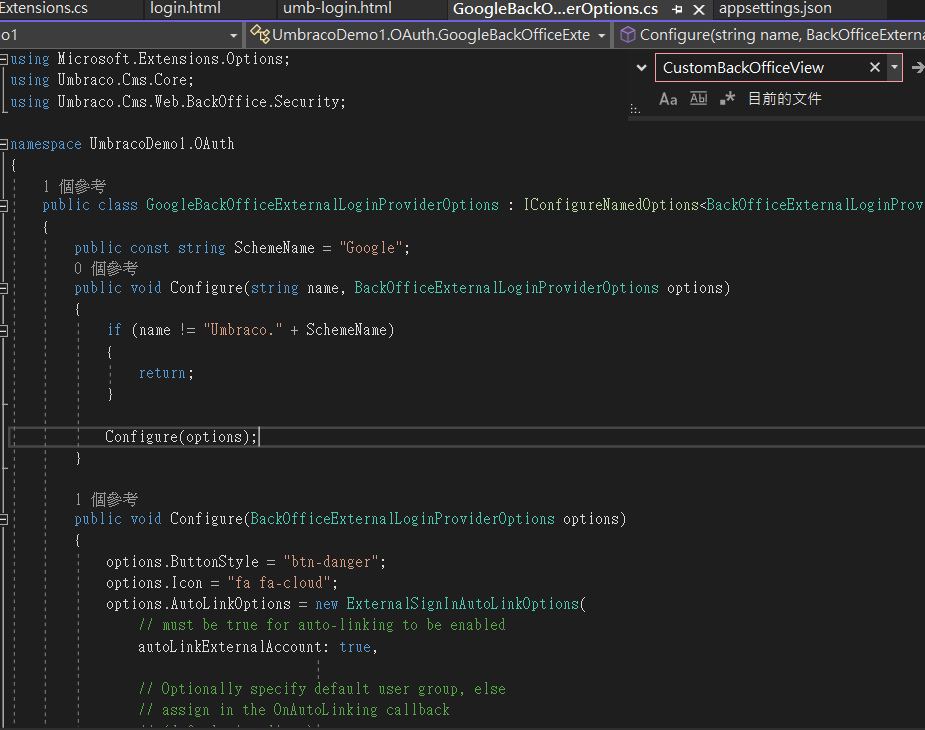Click the CustomBackOfficeView search input
This screenshot has width=925, height=730.
pyautogui.click(x=761, y=68)
